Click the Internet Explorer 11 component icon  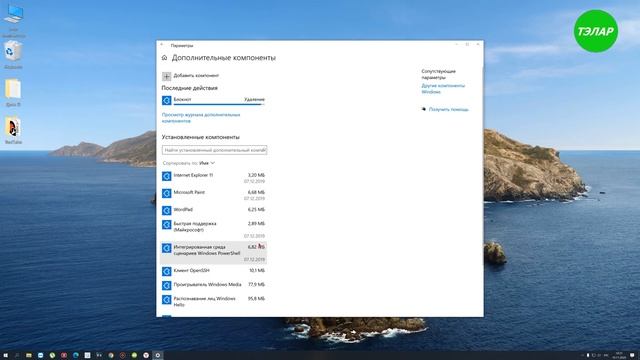point(167,176)
